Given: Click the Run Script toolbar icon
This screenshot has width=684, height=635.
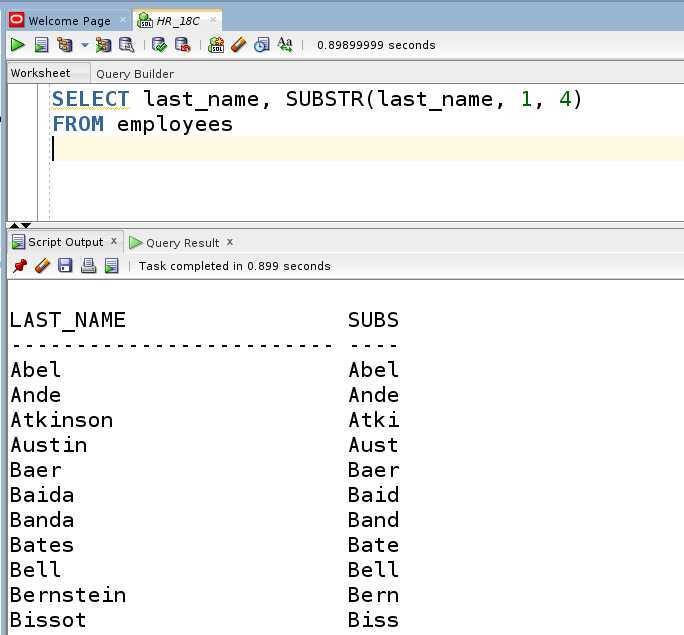Looking at the screenshot, I should 41,45.
